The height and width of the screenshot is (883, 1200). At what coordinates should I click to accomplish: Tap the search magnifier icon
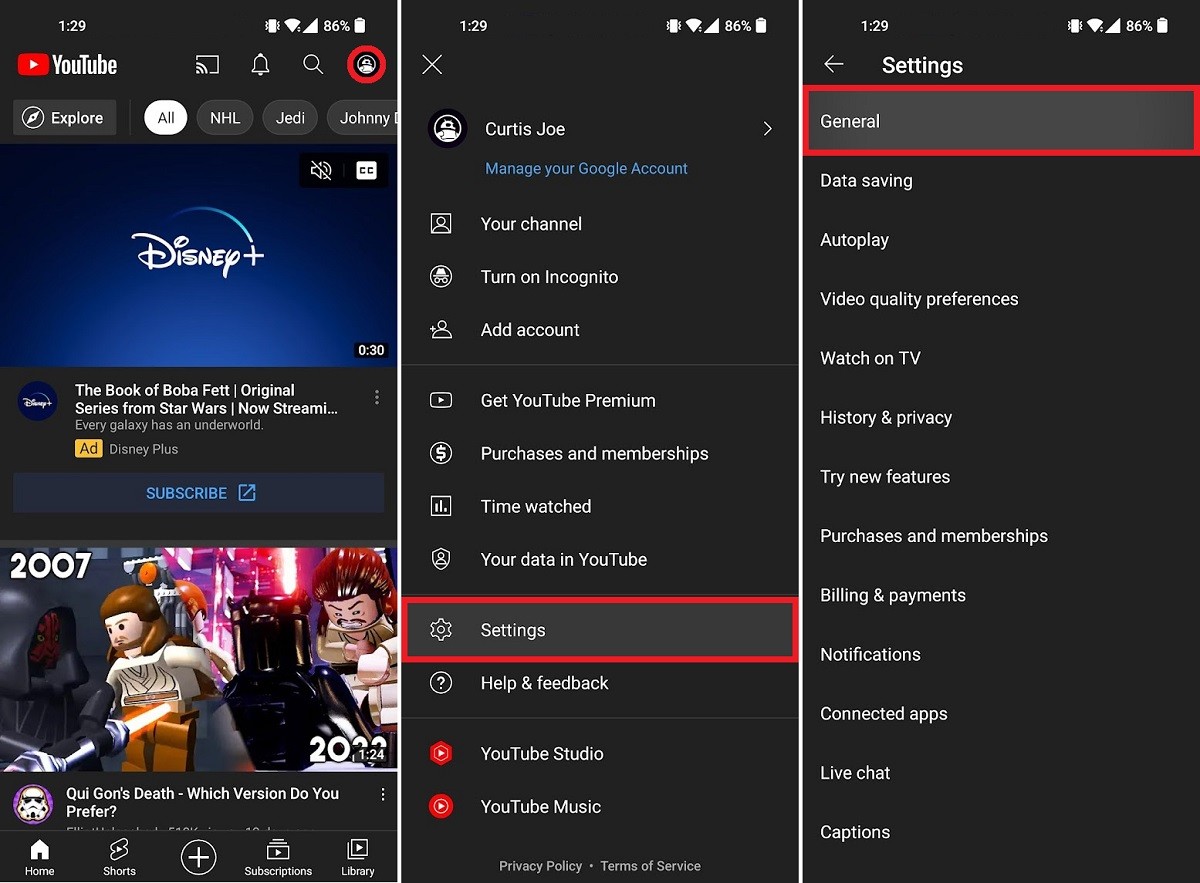point(313,65)
